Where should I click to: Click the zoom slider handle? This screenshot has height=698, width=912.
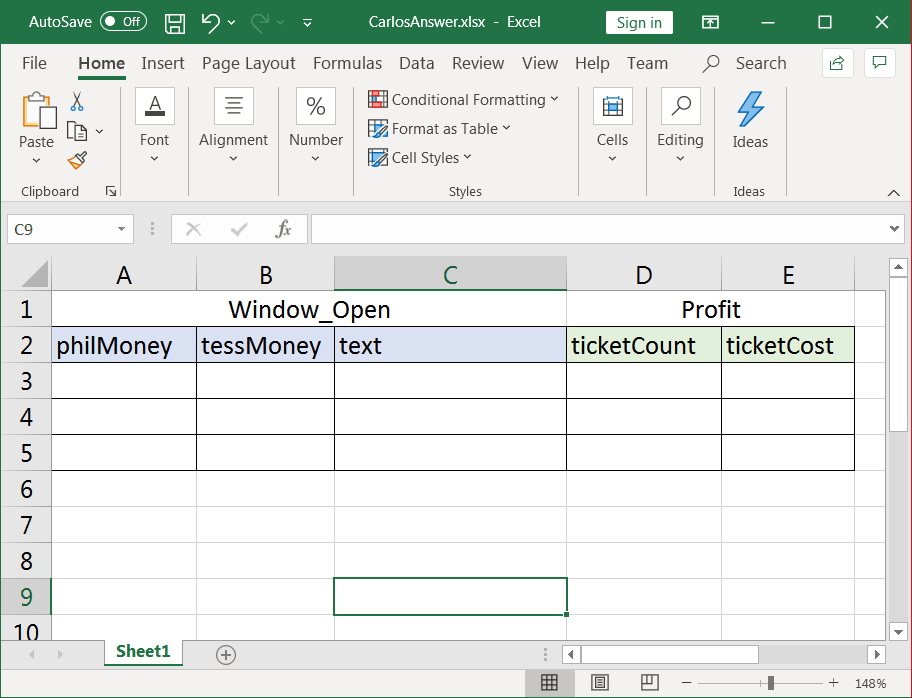pos(771,682)
